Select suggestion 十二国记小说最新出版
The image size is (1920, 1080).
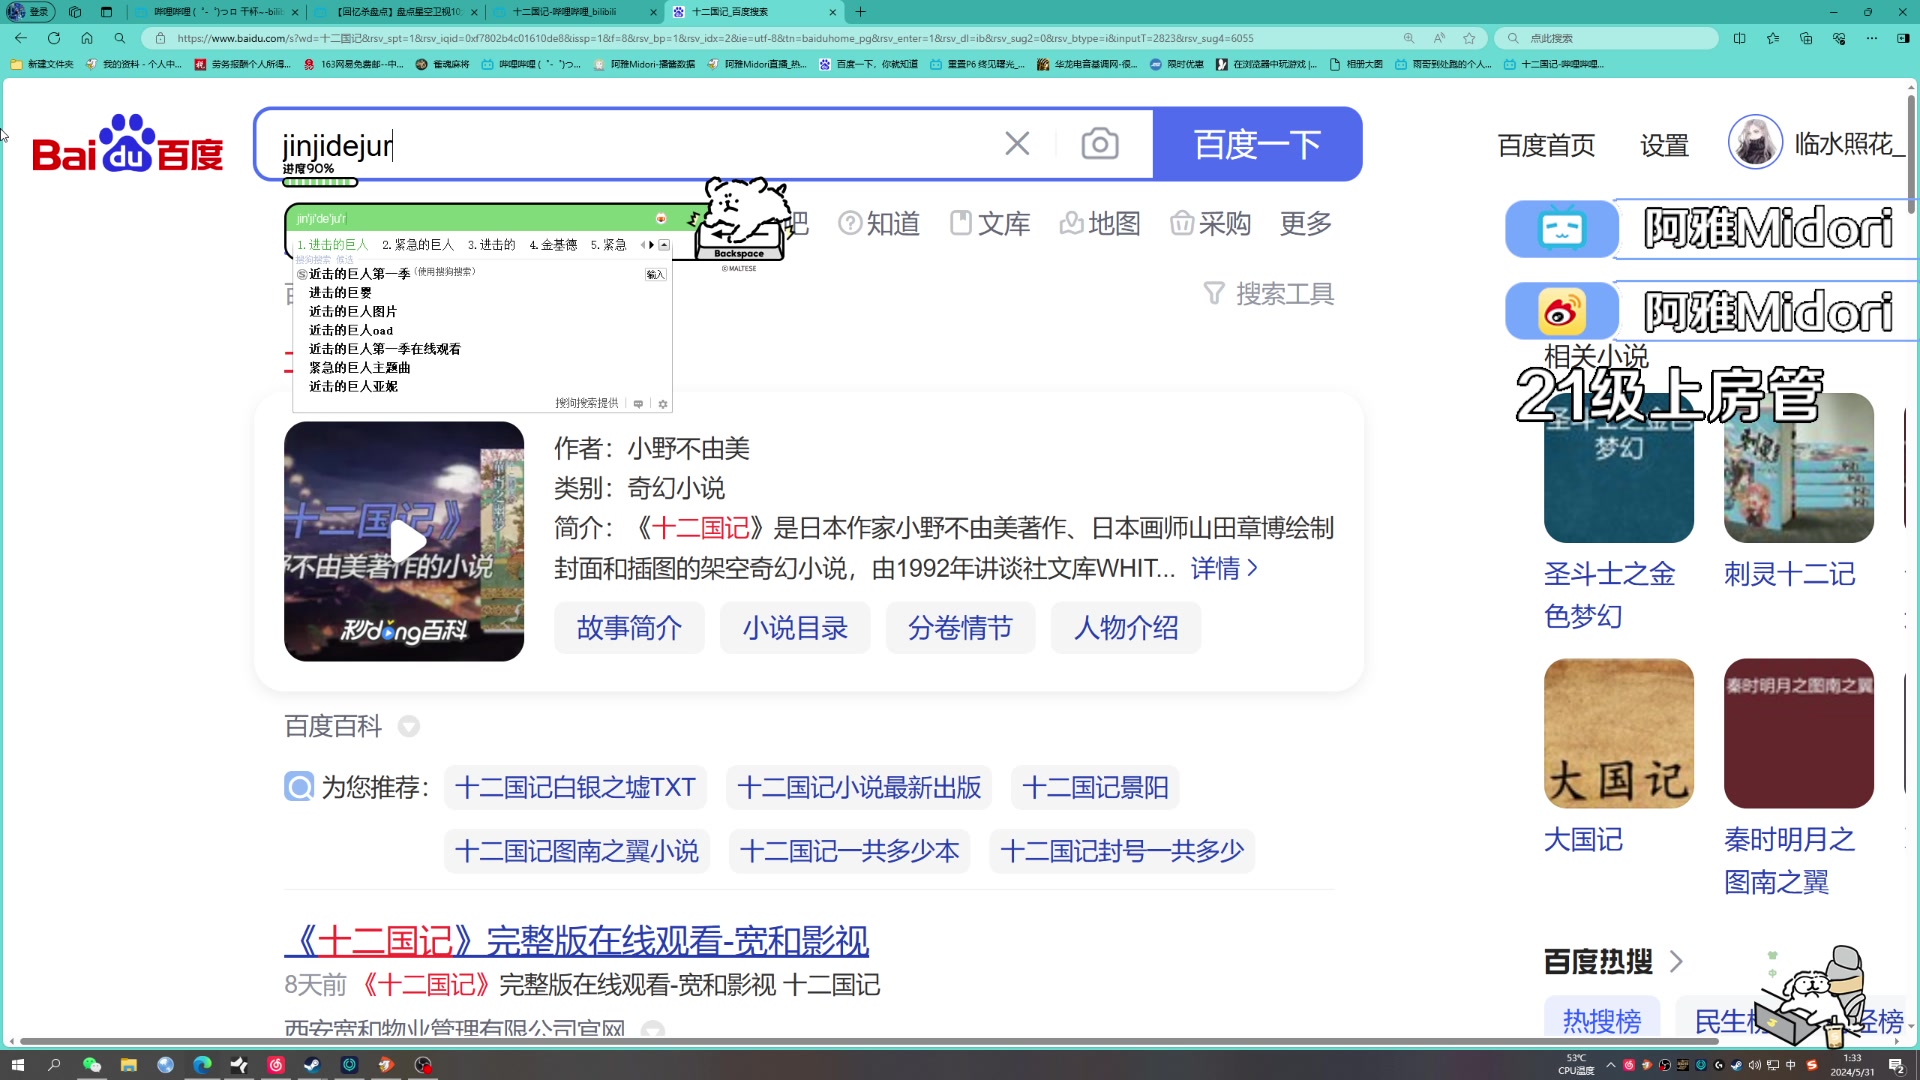click(x=859, y=787)
